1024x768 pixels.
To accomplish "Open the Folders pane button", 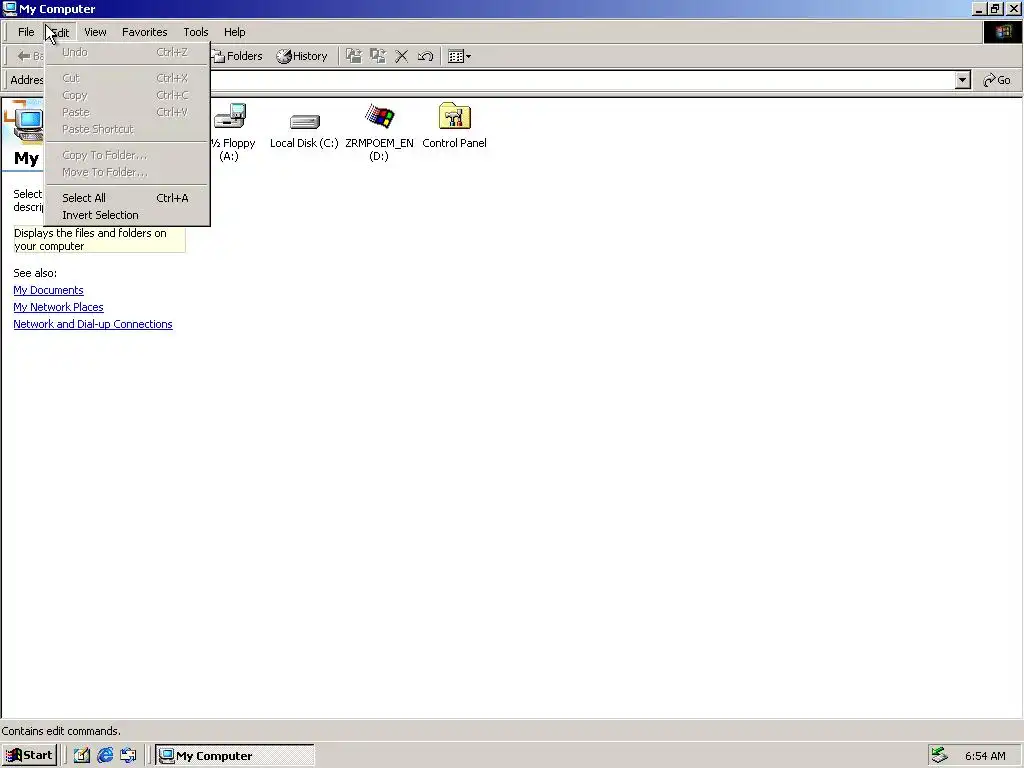I will [x=237, y=56].
